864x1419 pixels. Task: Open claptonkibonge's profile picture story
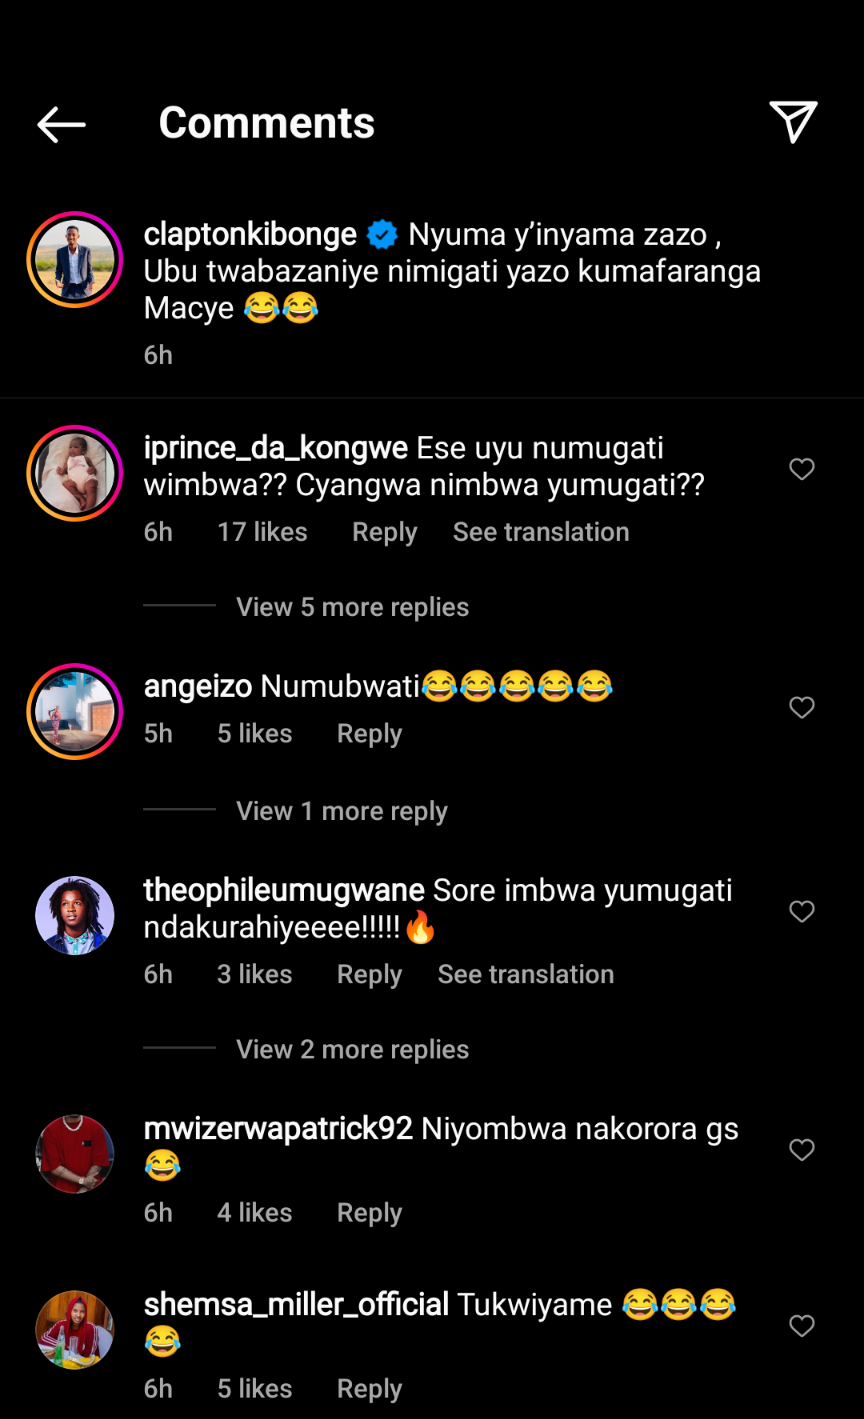pyautogui.click(x=75, y=260)
